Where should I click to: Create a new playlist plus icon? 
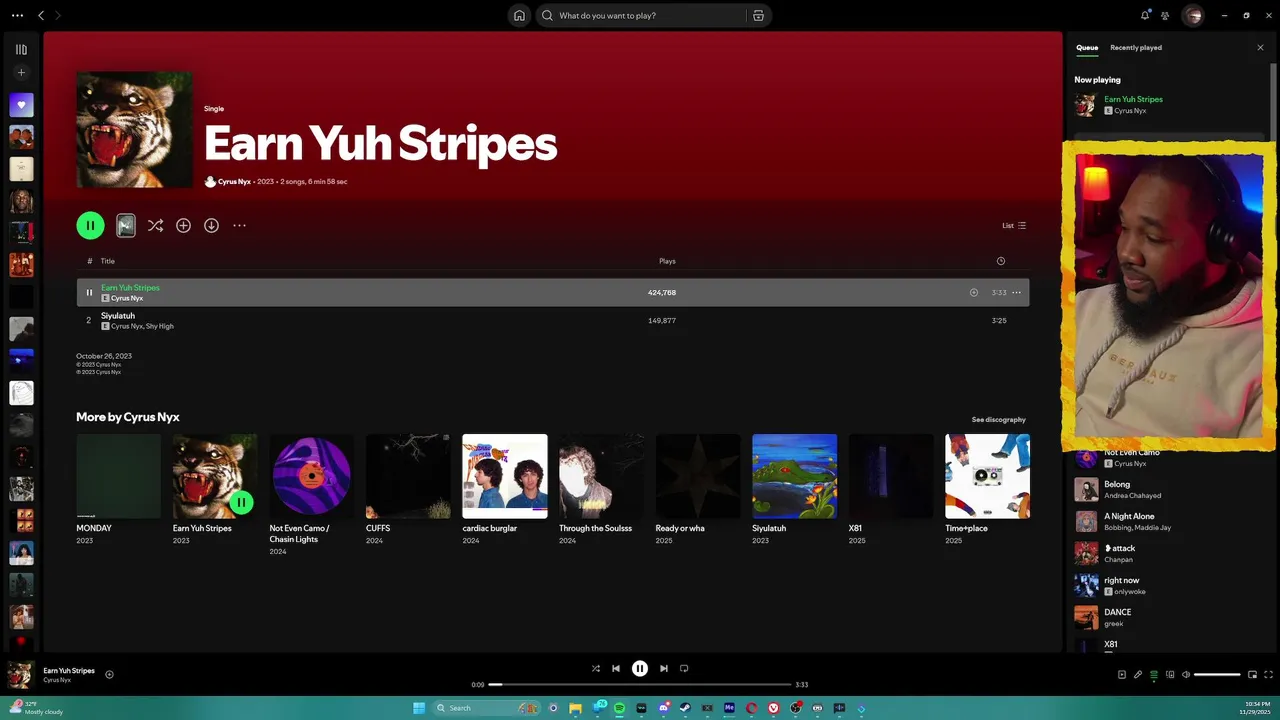pos(21,72)
